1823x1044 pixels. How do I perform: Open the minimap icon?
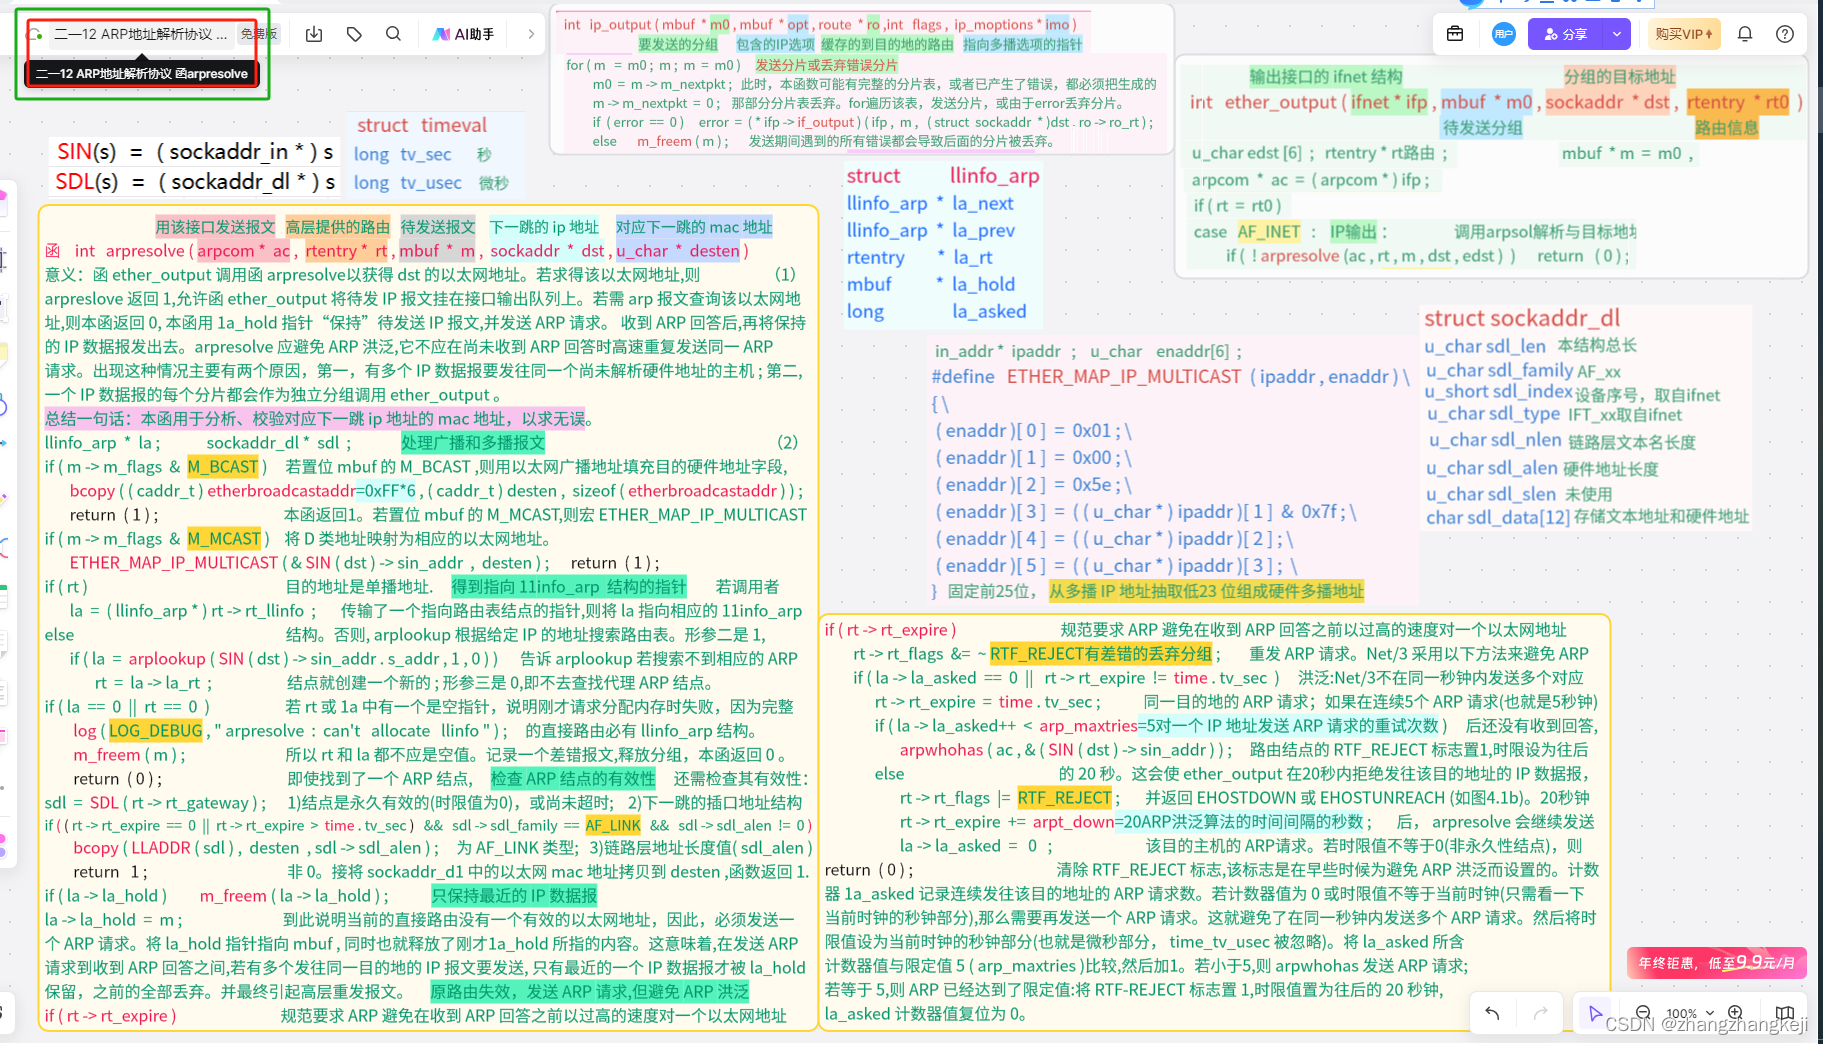(1785, 1013)
